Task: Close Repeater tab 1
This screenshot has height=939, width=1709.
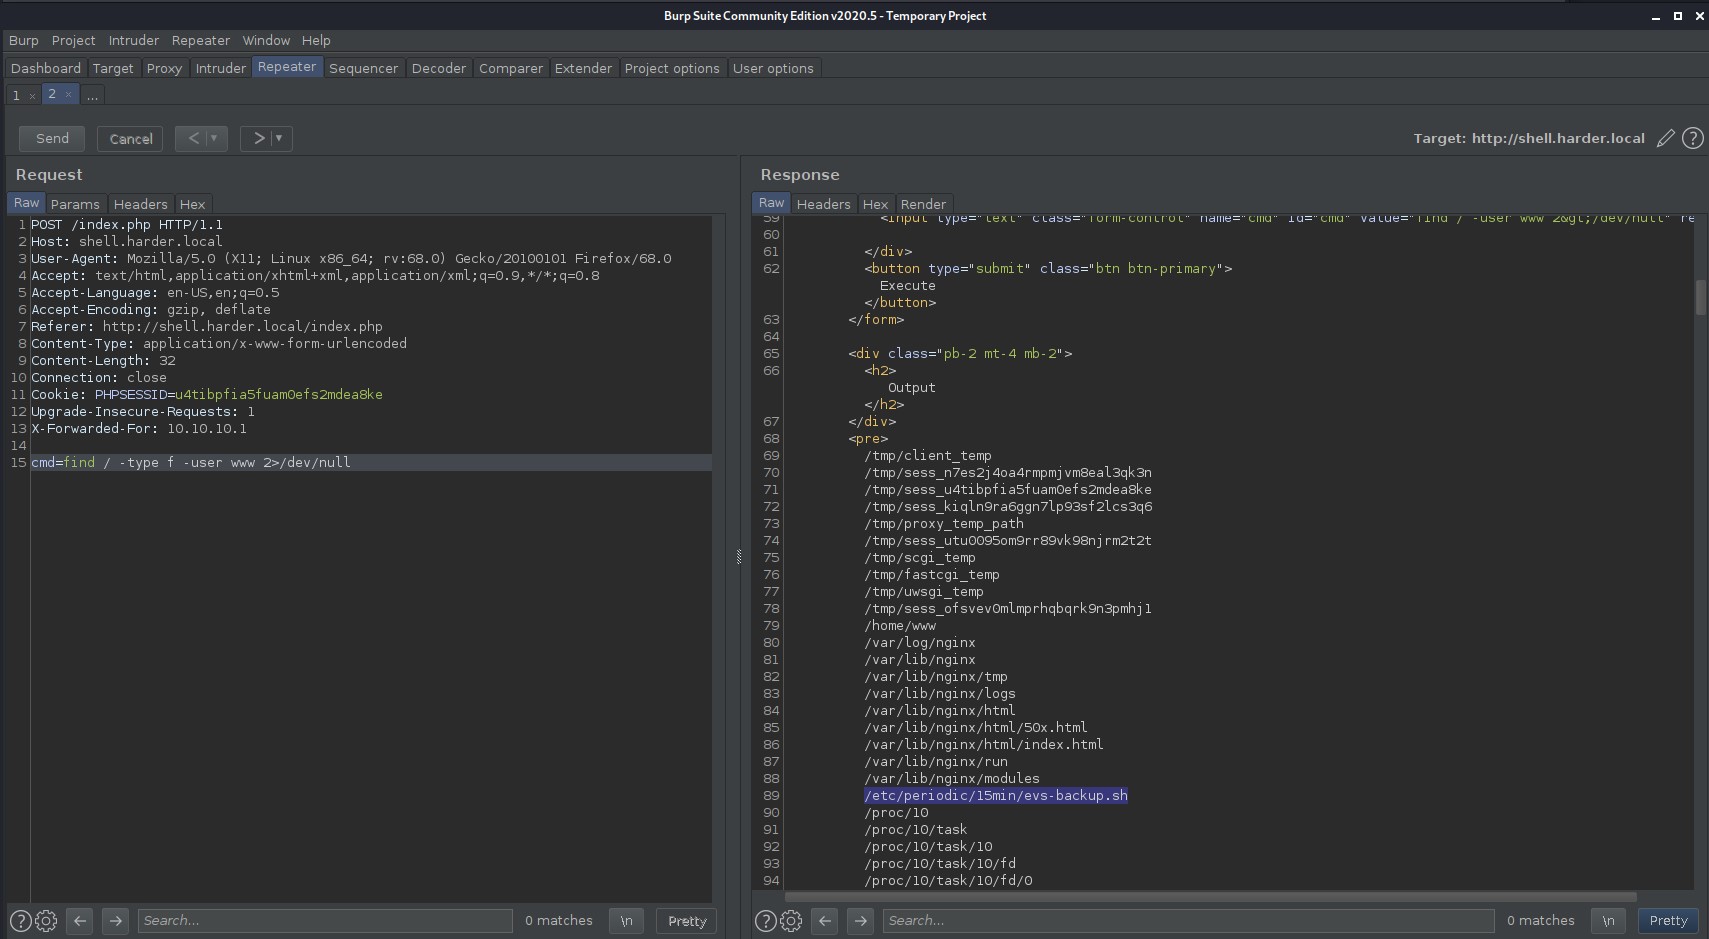Action: click(x=32, y=96)
